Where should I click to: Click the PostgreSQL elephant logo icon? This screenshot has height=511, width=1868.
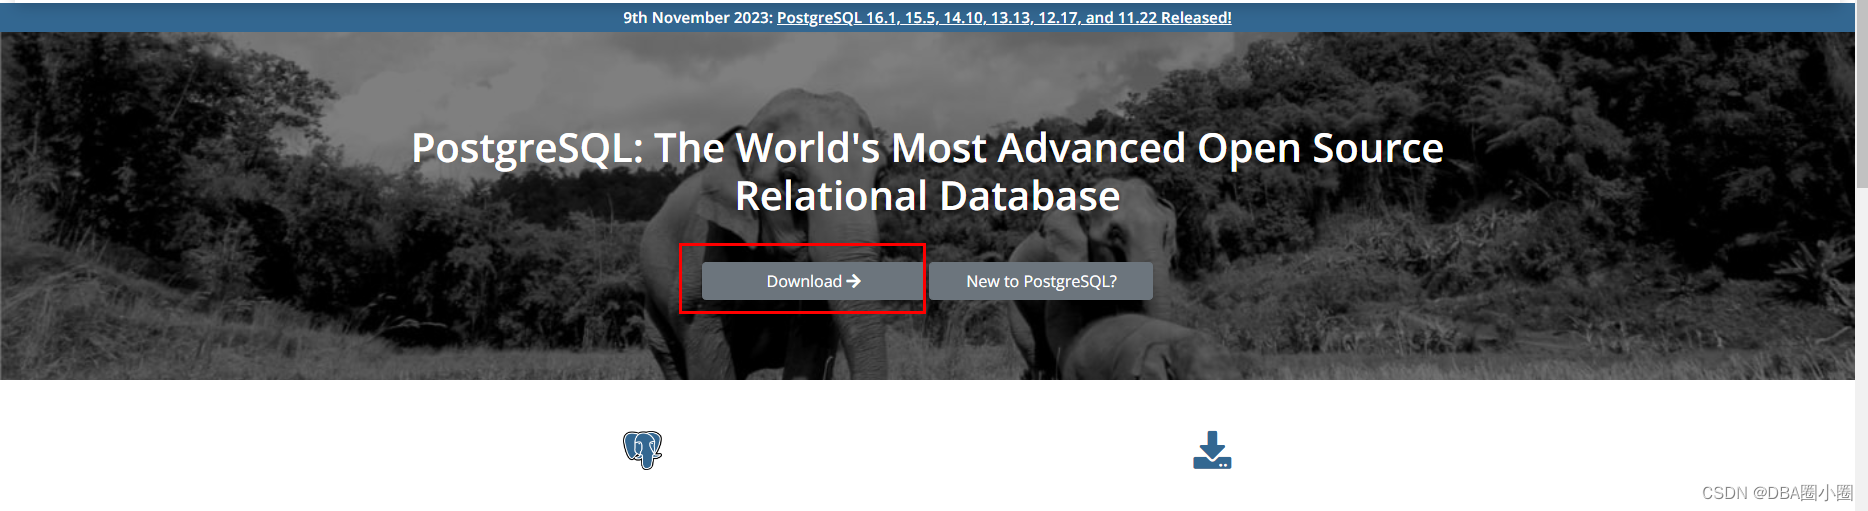point(643,450)
